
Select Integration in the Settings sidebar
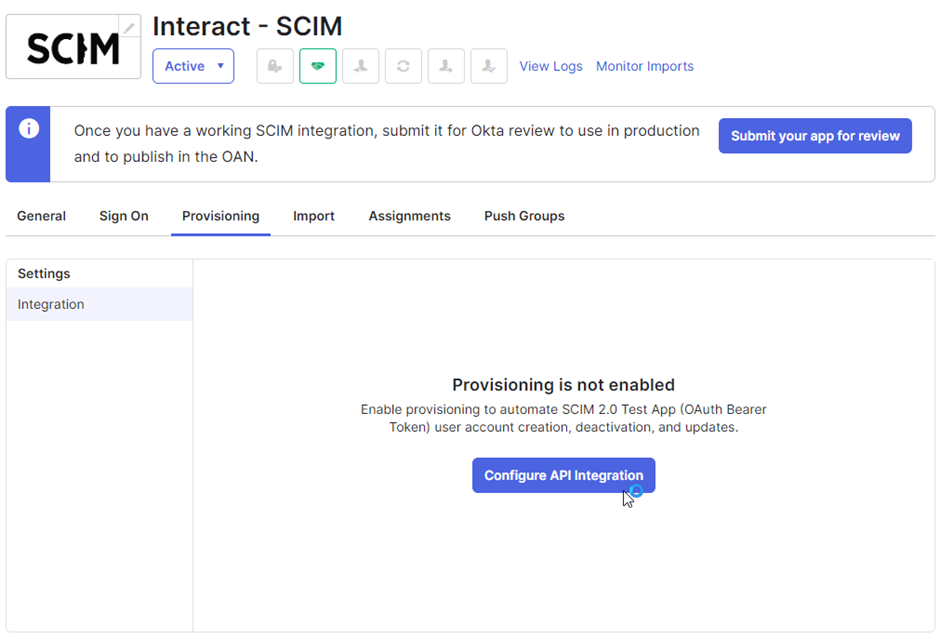coord(100,304)
